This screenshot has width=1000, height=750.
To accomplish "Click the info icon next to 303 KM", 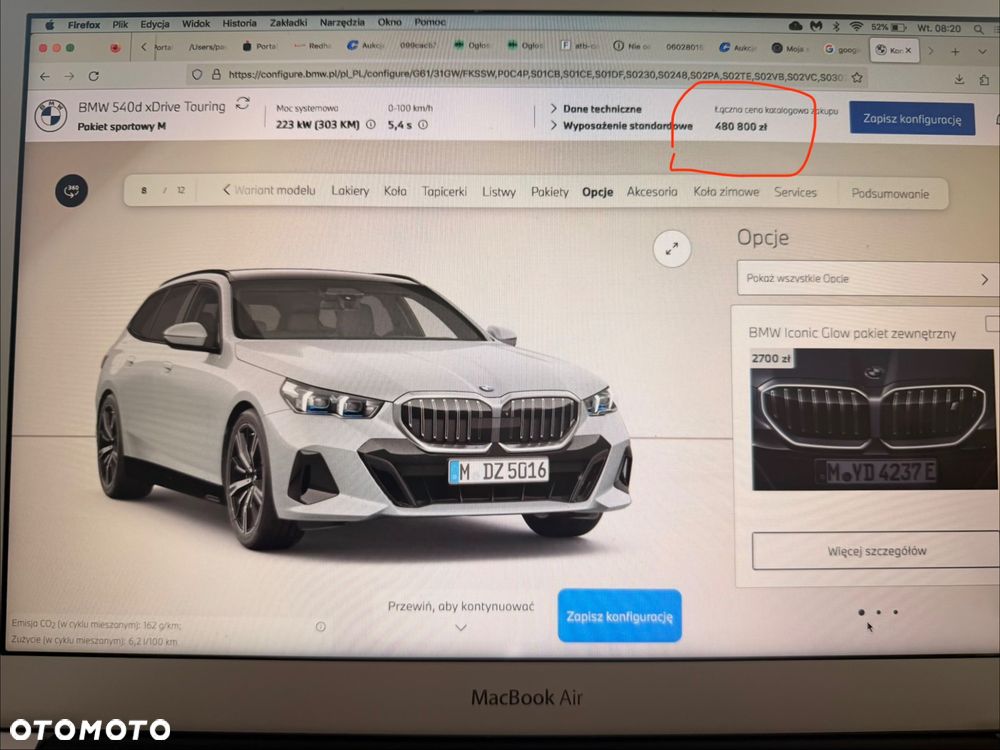I will click(x=371, y=125).
